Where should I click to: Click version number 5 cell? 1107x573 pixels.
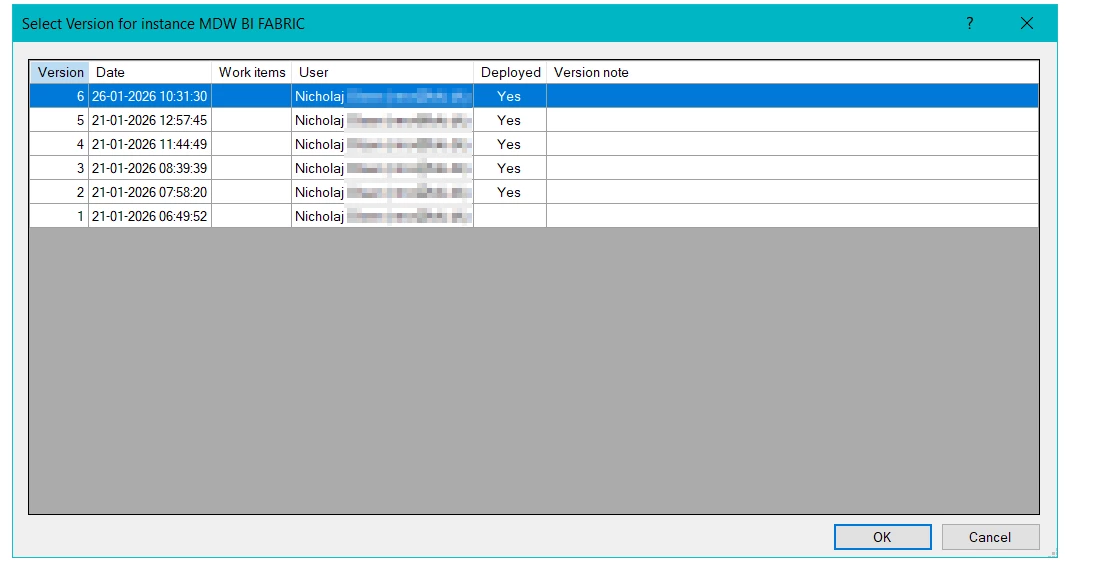click(59, 120)
